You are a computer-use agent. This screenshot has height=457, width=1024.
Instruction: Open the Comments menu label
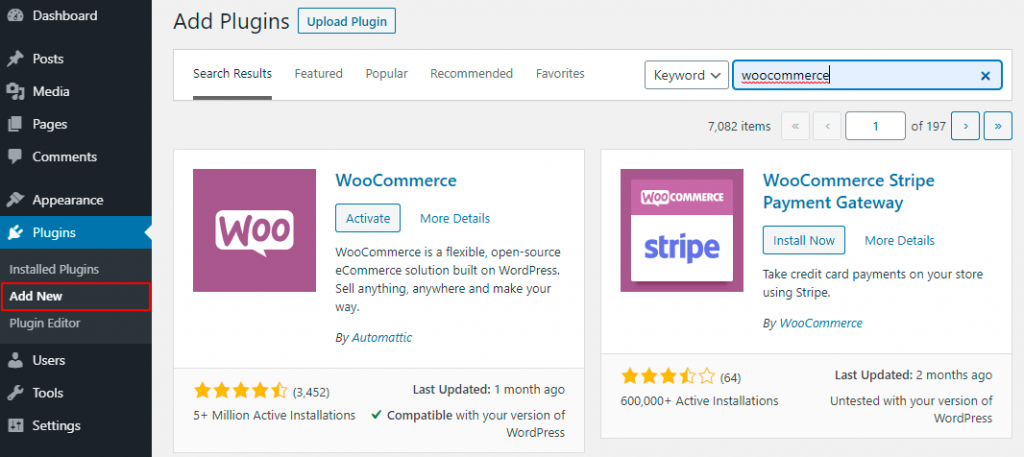point(65,157)
